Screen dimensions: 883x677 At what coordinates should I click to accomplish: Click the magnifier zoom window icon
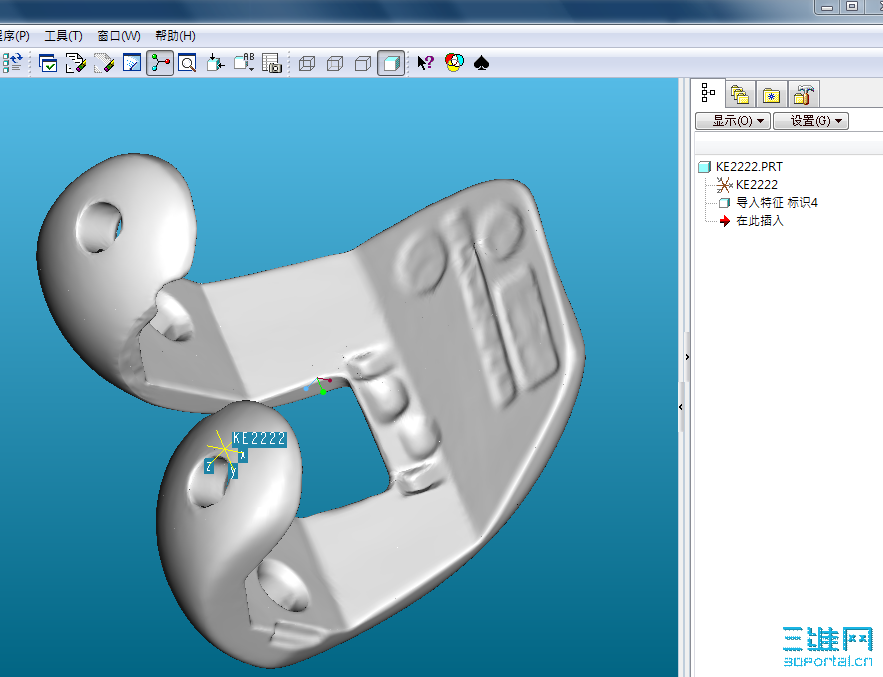coord(187,63)
